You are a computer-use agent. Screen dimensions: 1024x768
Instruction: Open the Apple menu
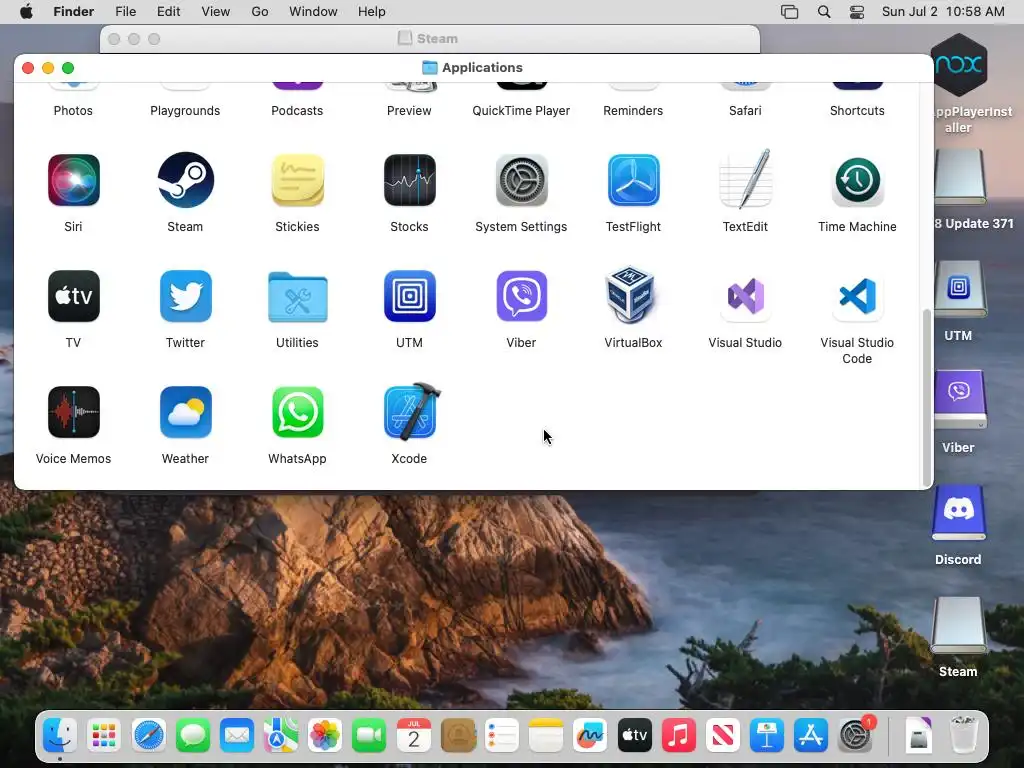click(26, 12)
